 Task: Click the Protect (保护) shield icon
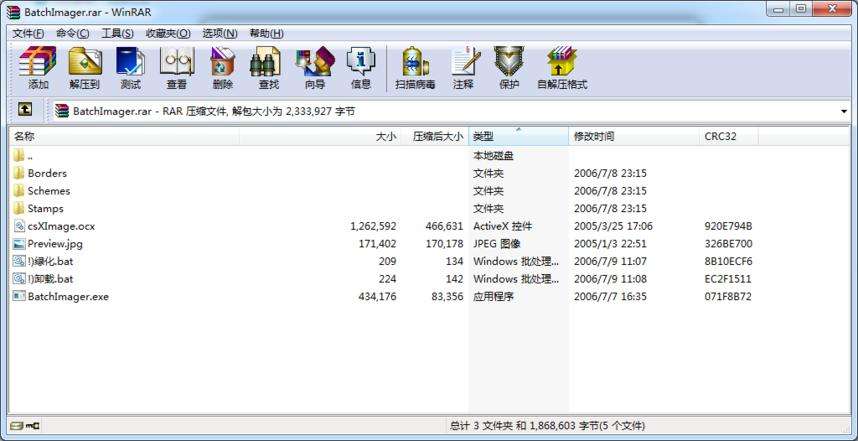coord(509,61)
